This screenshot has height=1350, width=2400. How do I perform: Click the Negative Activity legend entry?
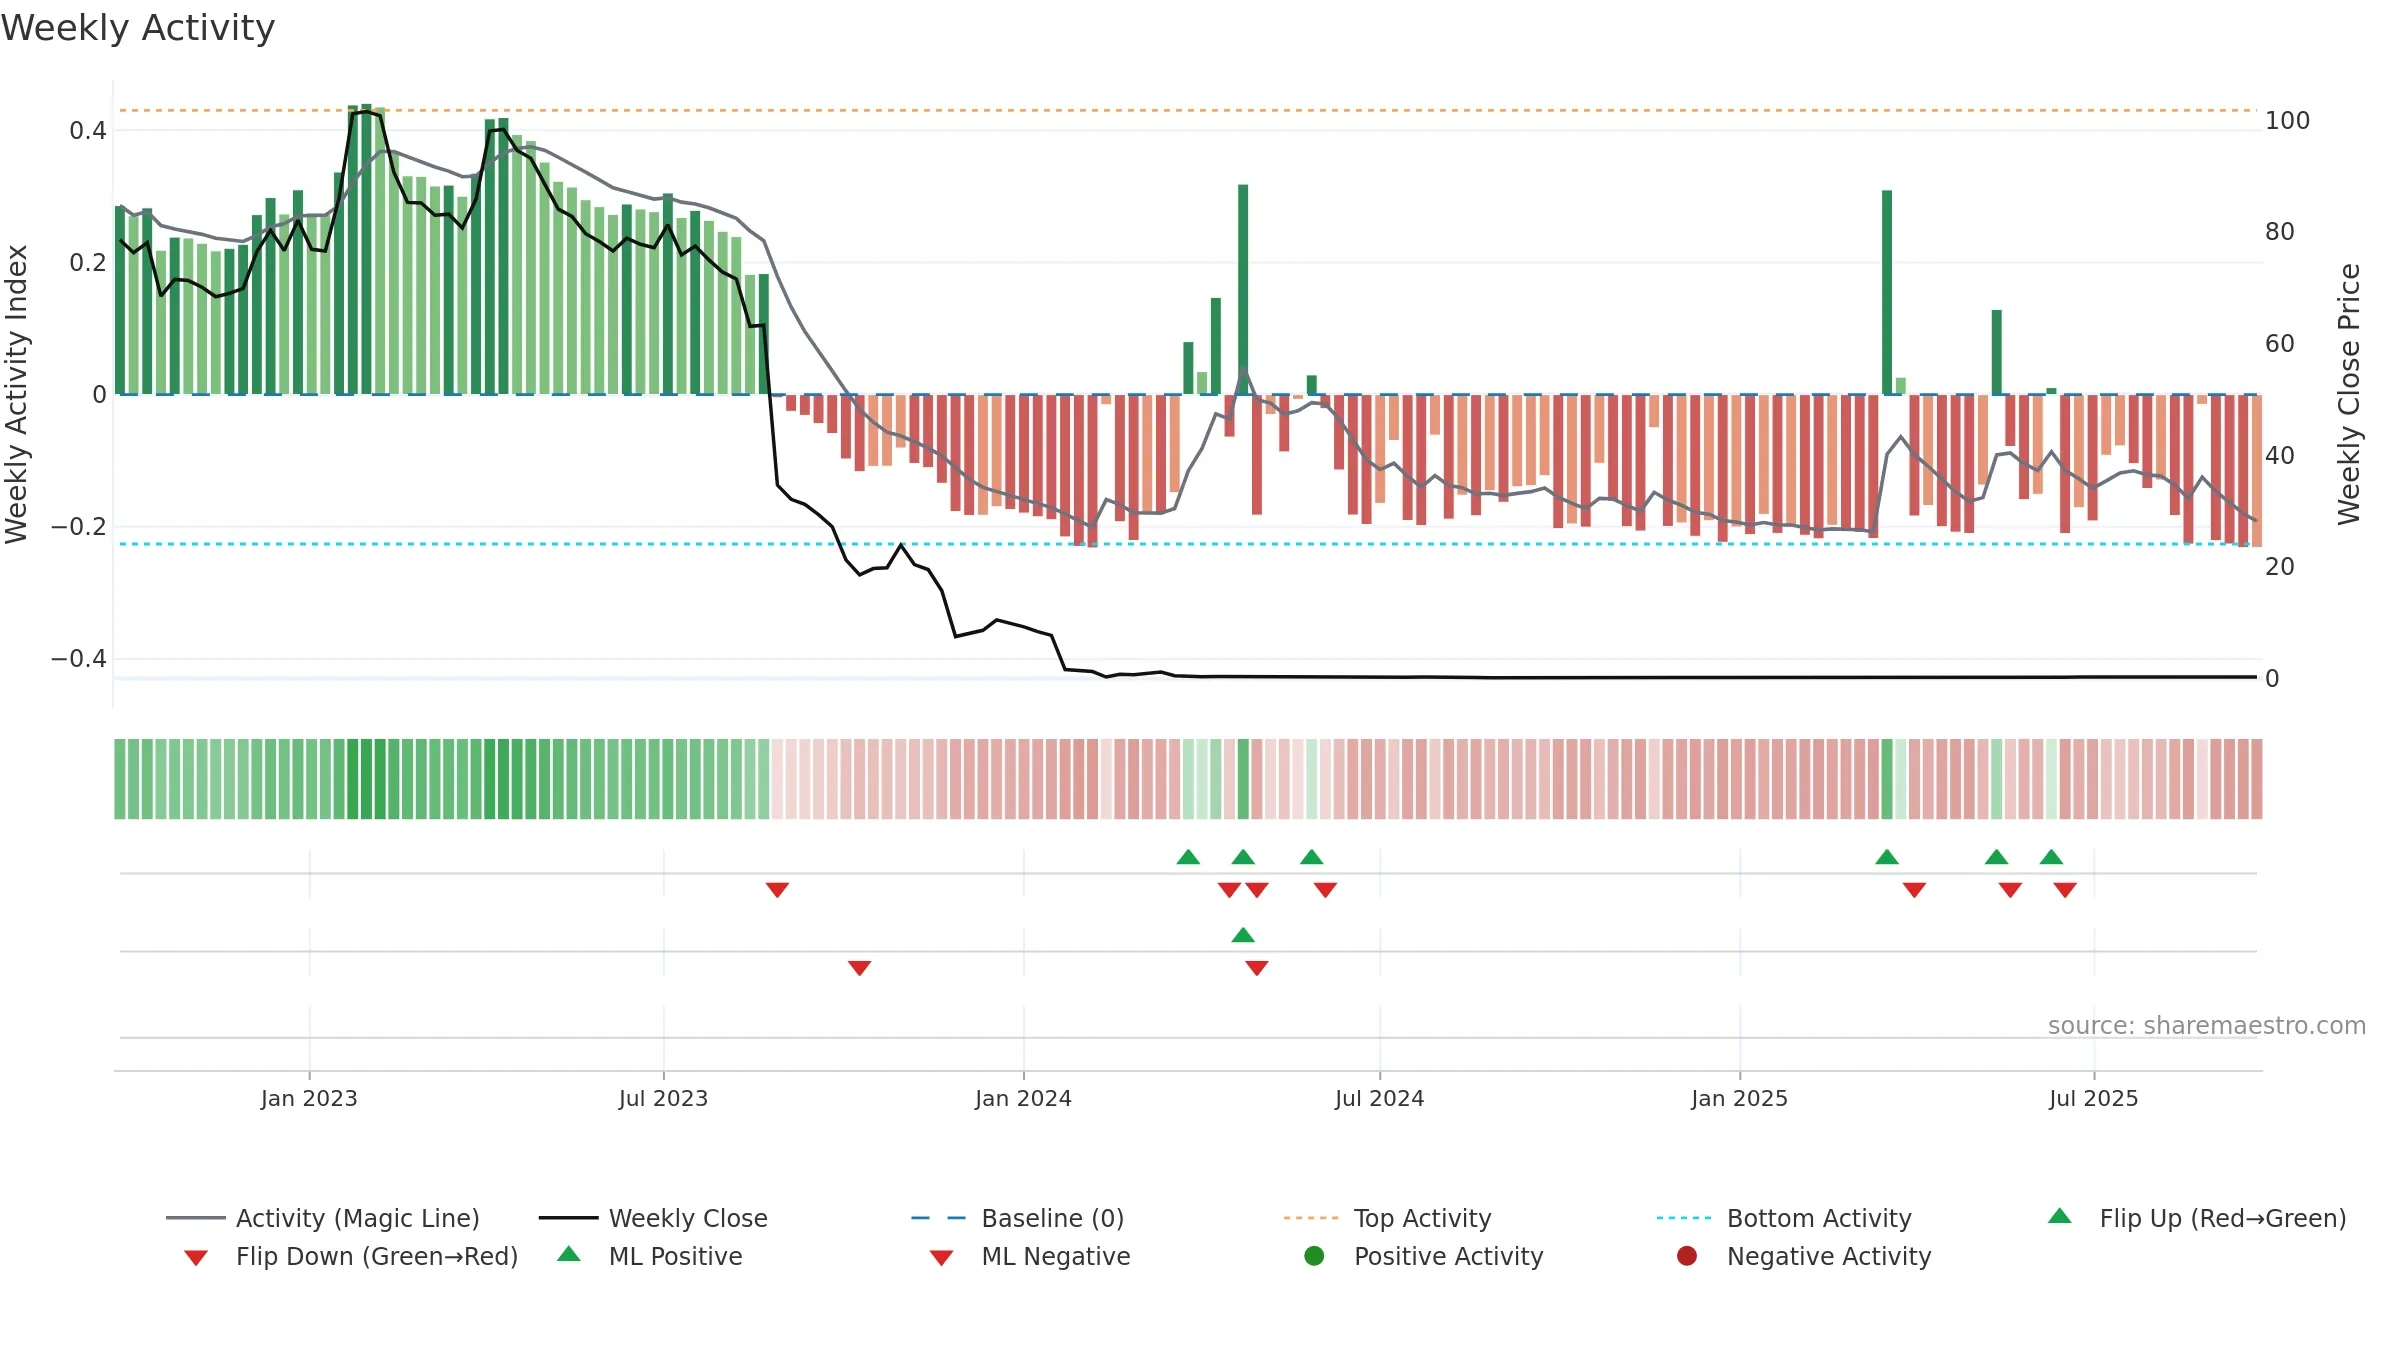coord(1803,1256)
